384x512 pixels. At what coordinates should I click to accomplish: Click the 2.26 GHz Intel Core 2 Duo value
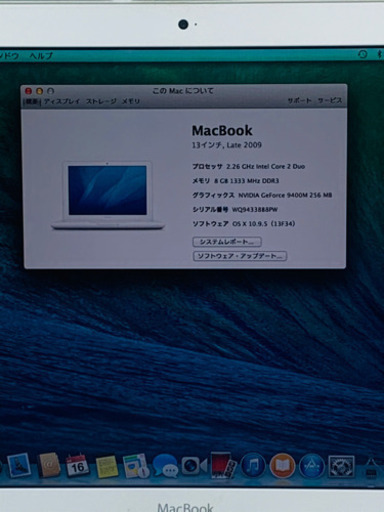266,166
